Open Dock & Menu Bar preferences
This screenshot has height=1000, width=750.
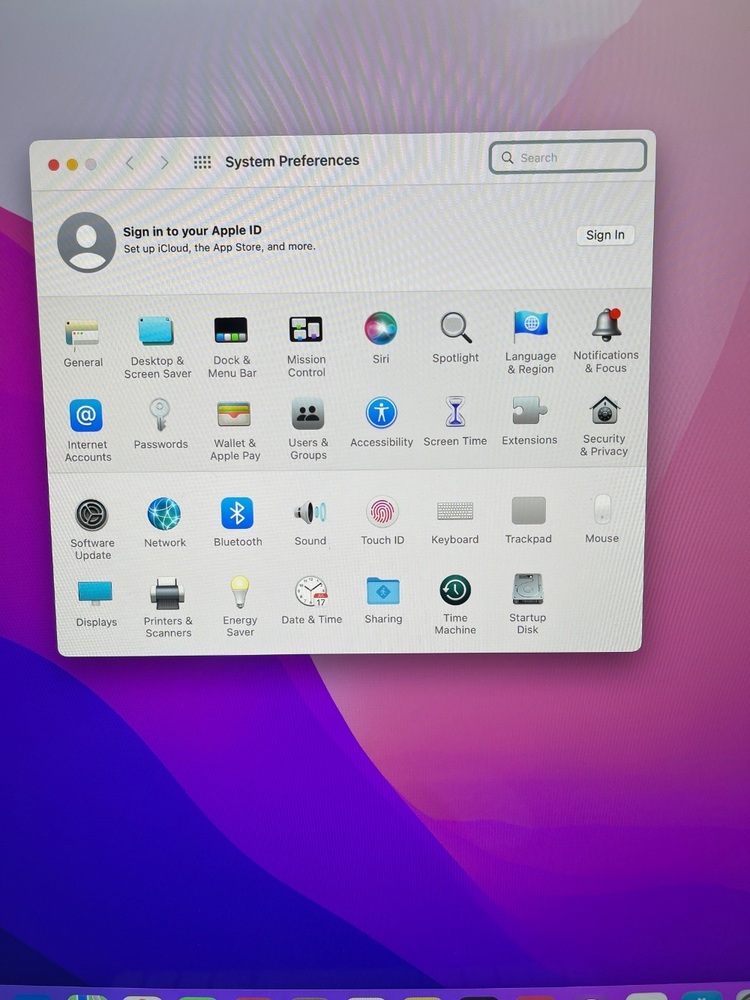tap(231, 331)
